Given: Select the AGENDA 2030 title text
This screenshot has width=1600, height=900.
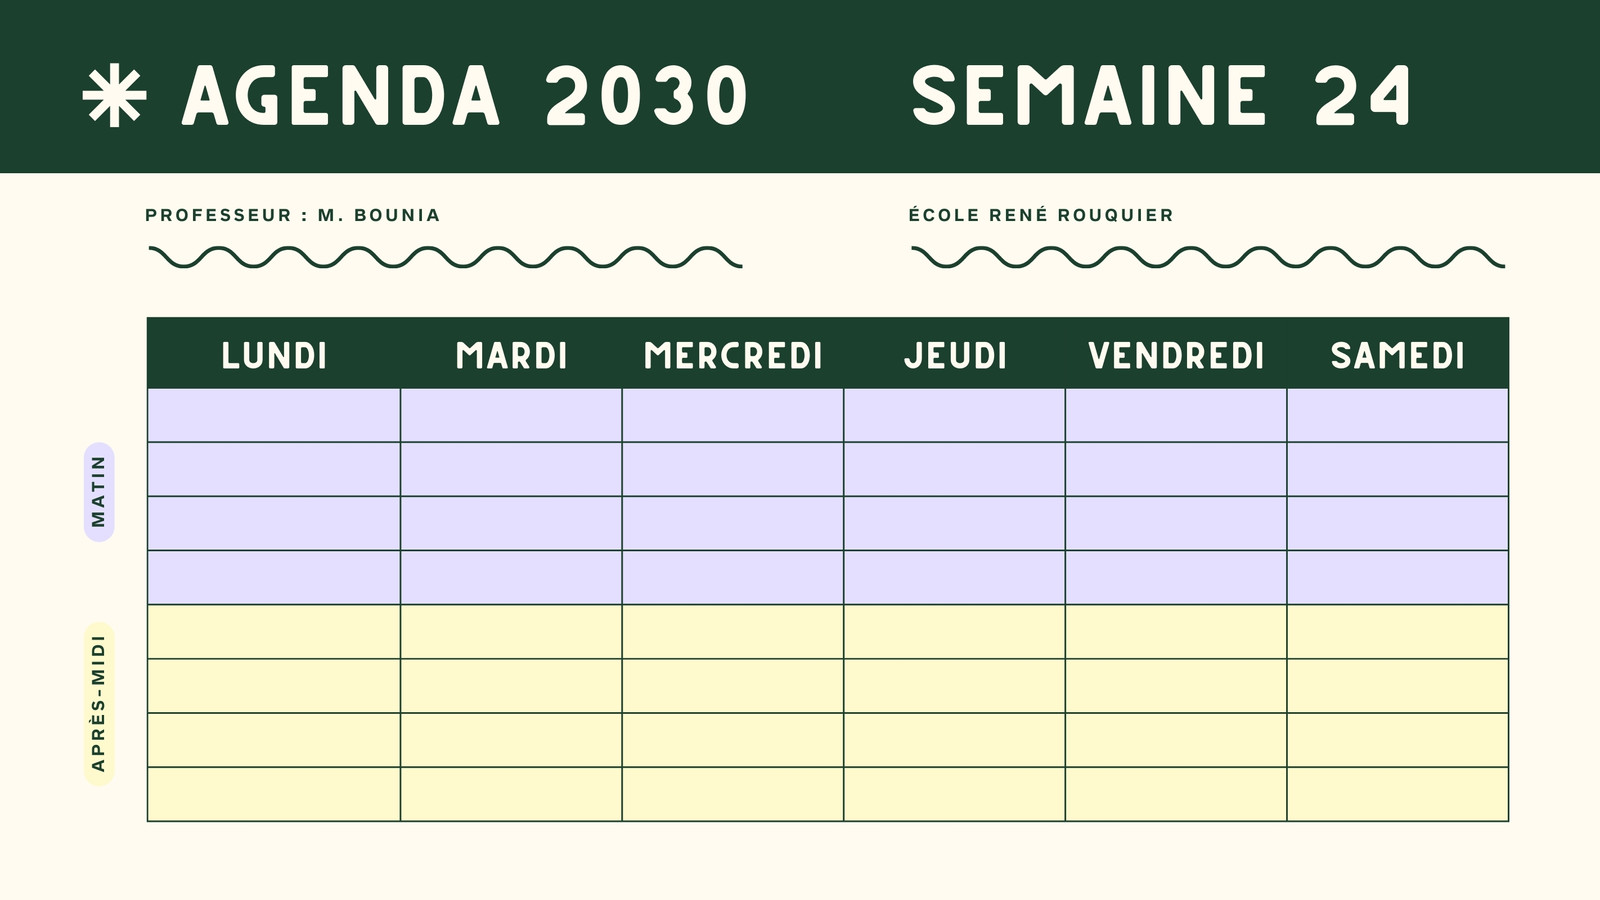Looking at the screenshot, I should (465, 96).
